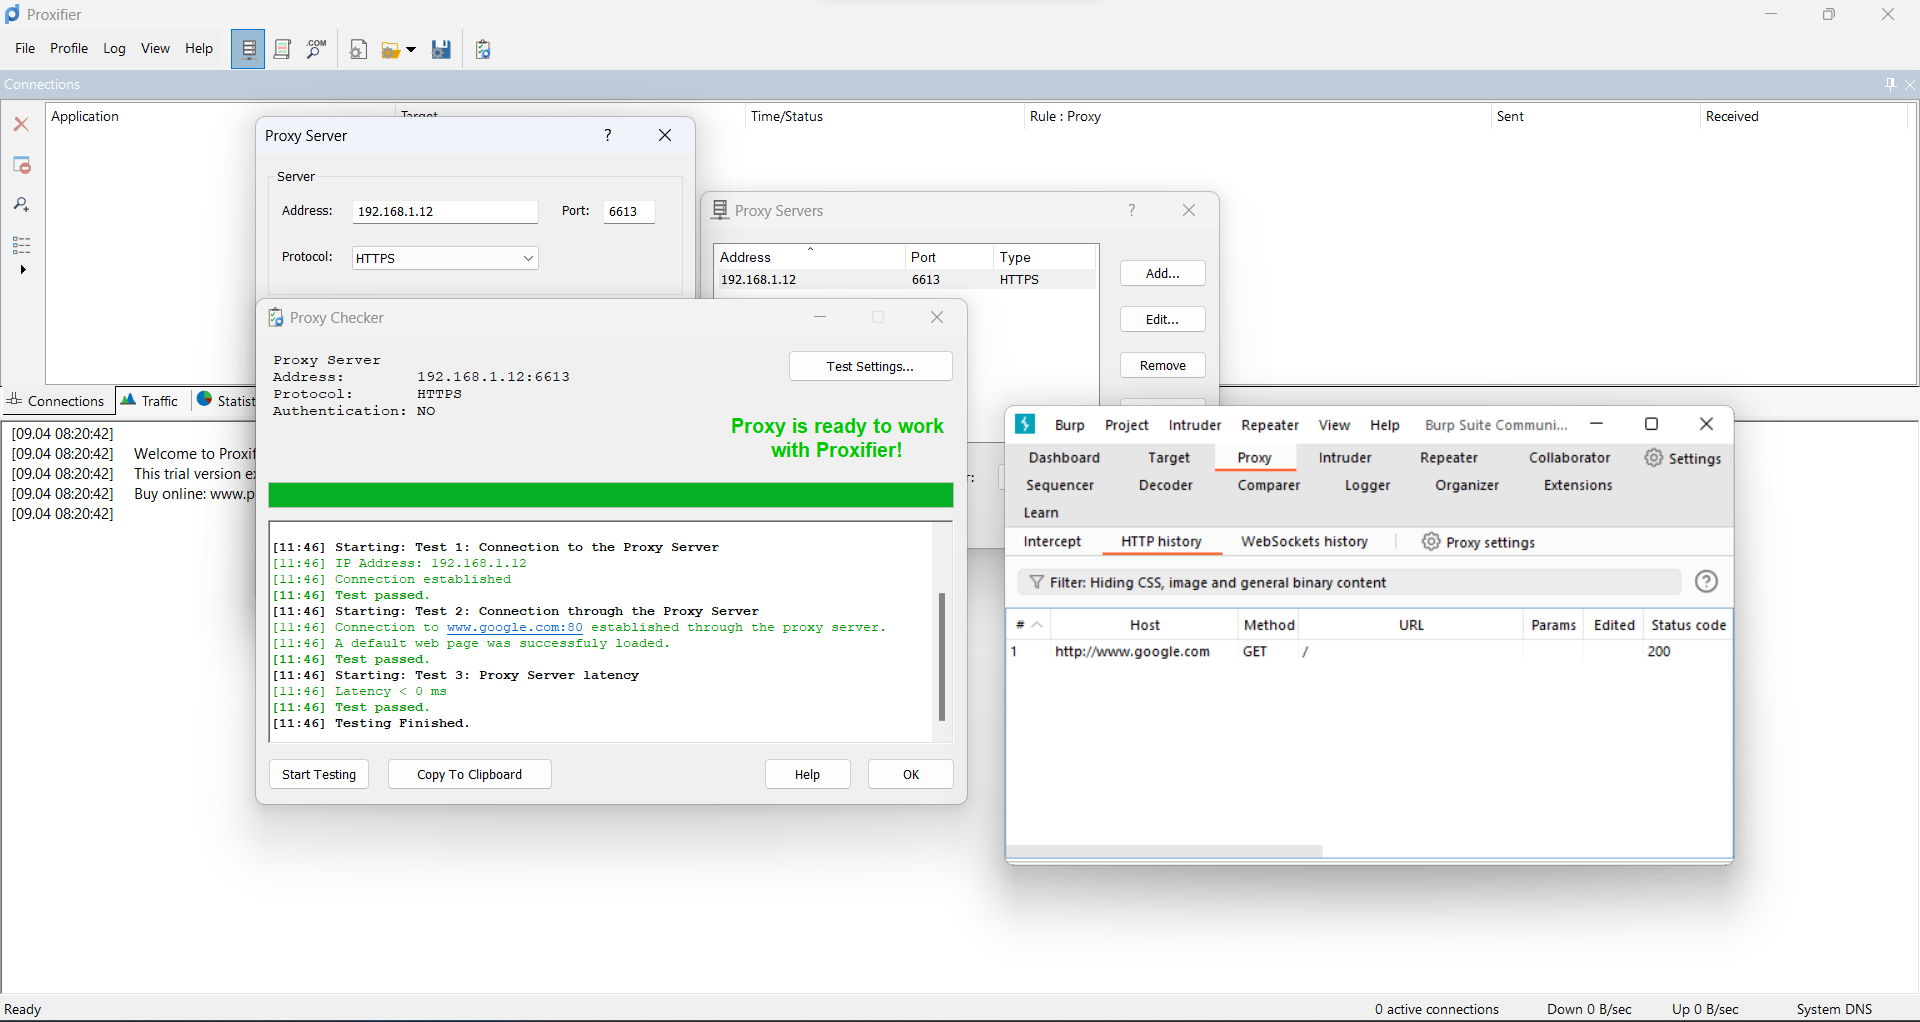Click the HTTP history filter bar
The image size is (1920, 1022).
tap(1349, 582)
